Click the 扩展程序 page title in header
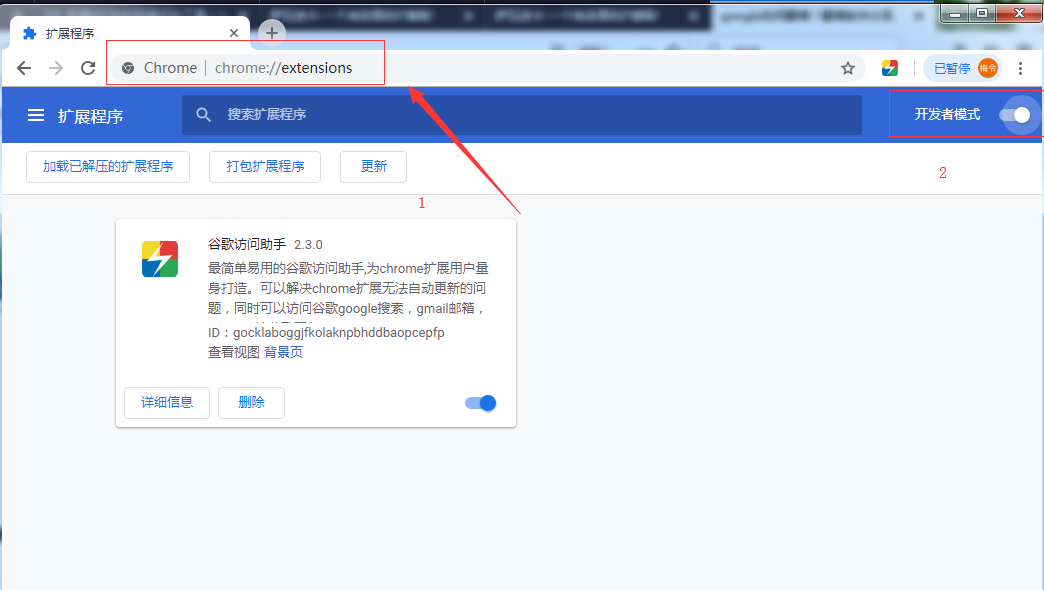1044x590 pixels. (x=91, y=117)
